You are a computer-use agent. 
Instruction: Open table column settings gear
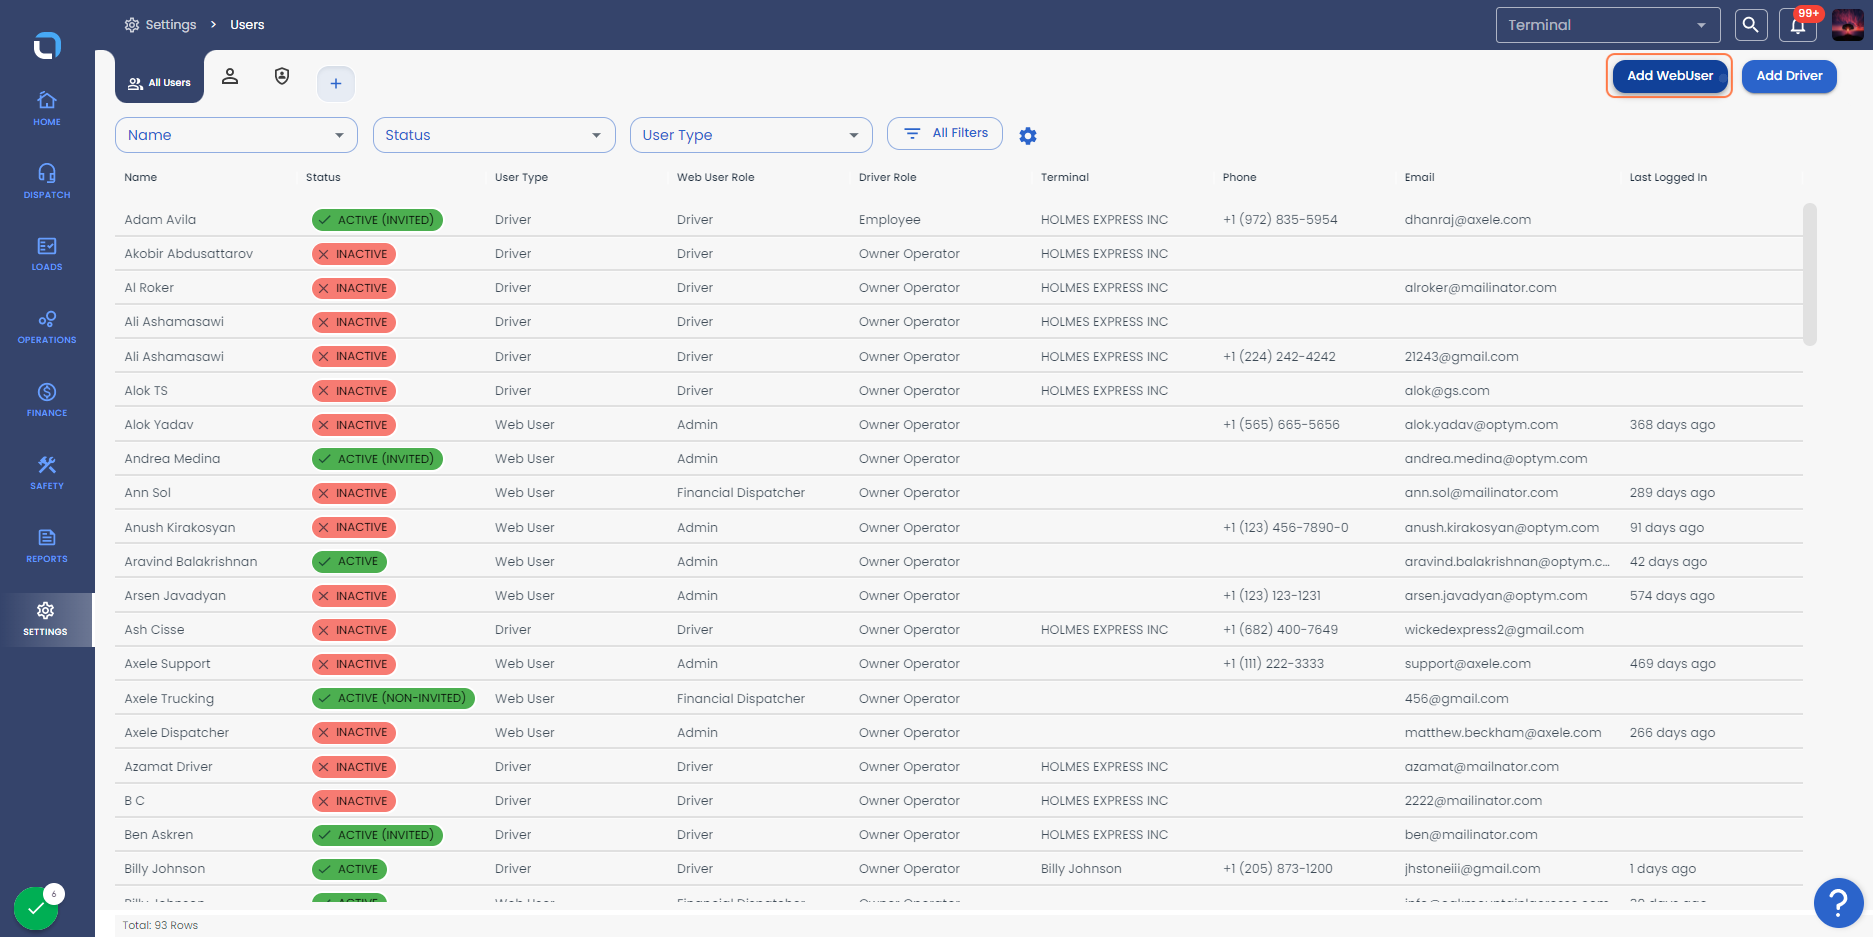tap(1028, 136)
